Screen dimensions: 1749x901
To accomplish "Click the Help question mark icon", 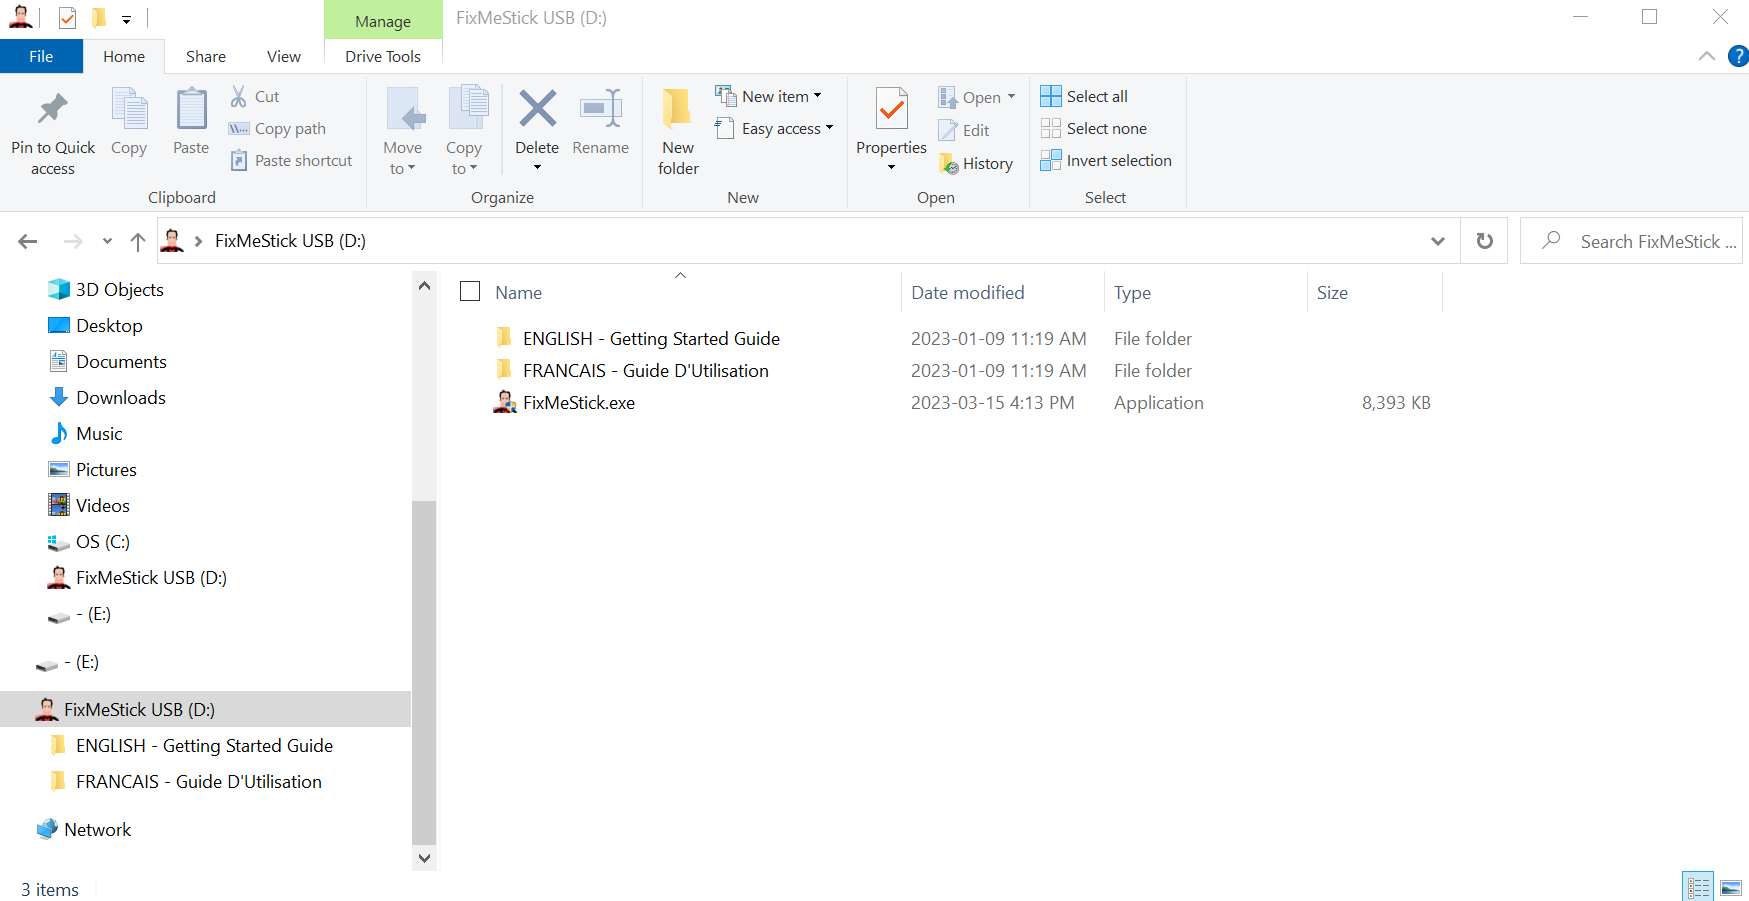I will (x=1738, y=56).
